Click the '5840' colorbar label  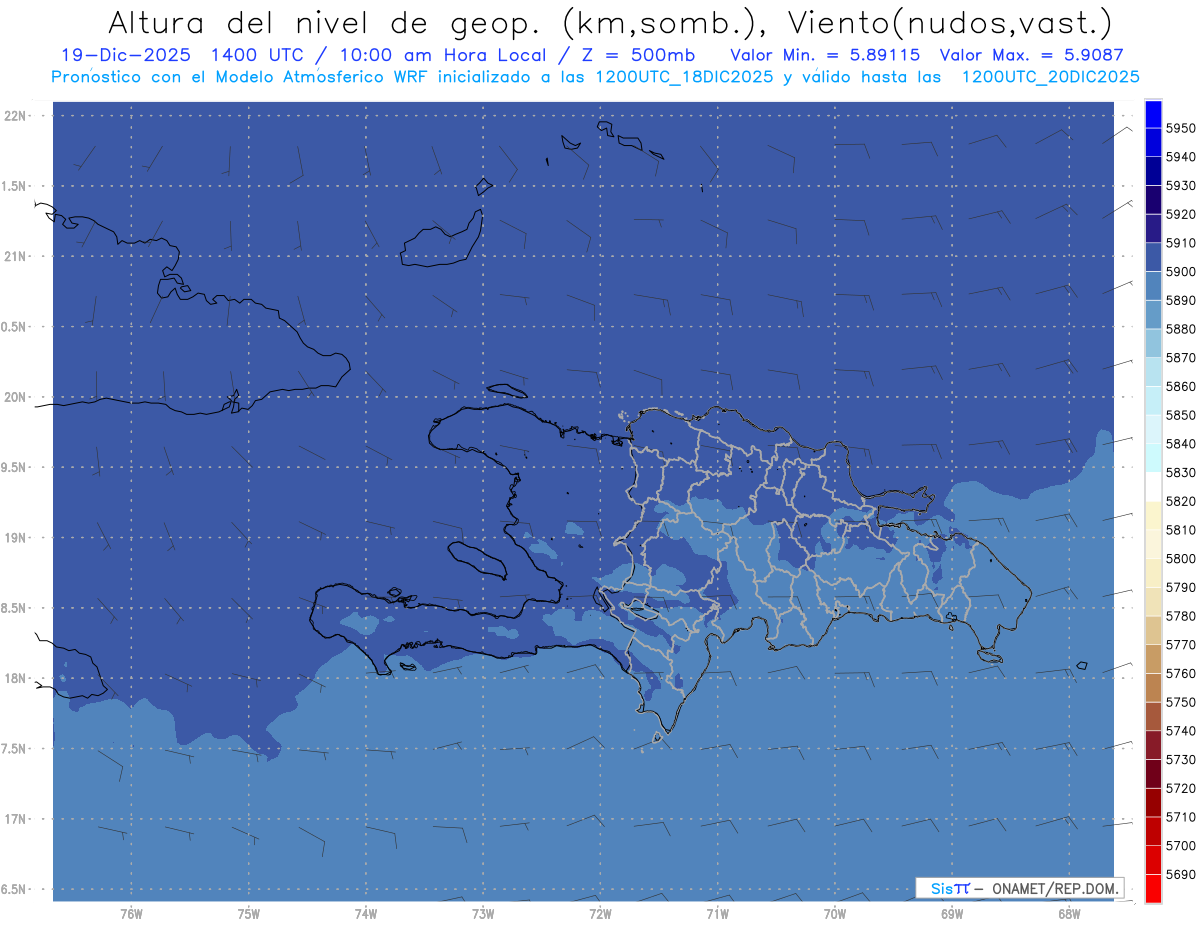click(x=1181, y=444)
